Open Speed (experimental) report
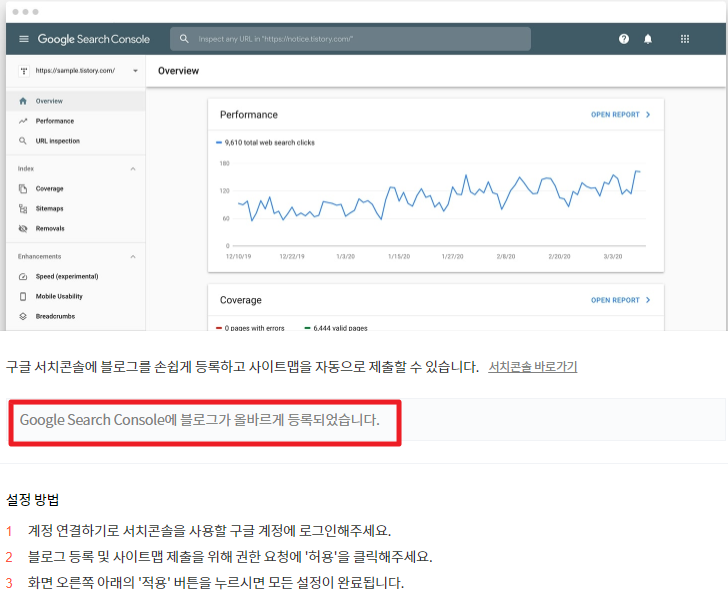The image size is (728, 602). 76,276
